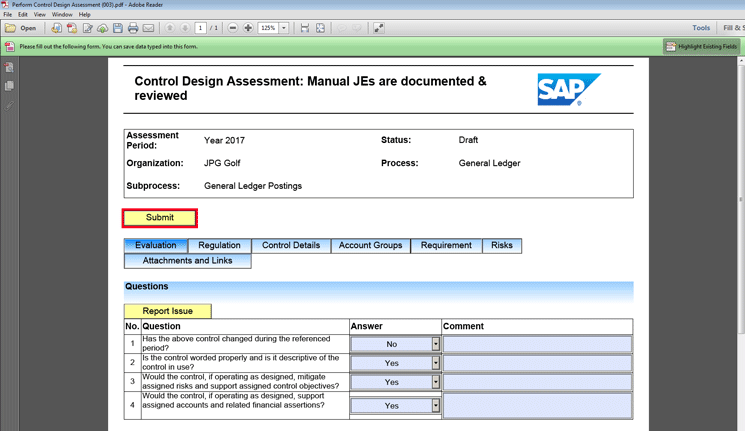
Task: Save the file with the floppy disk icon
Action: 118,28
